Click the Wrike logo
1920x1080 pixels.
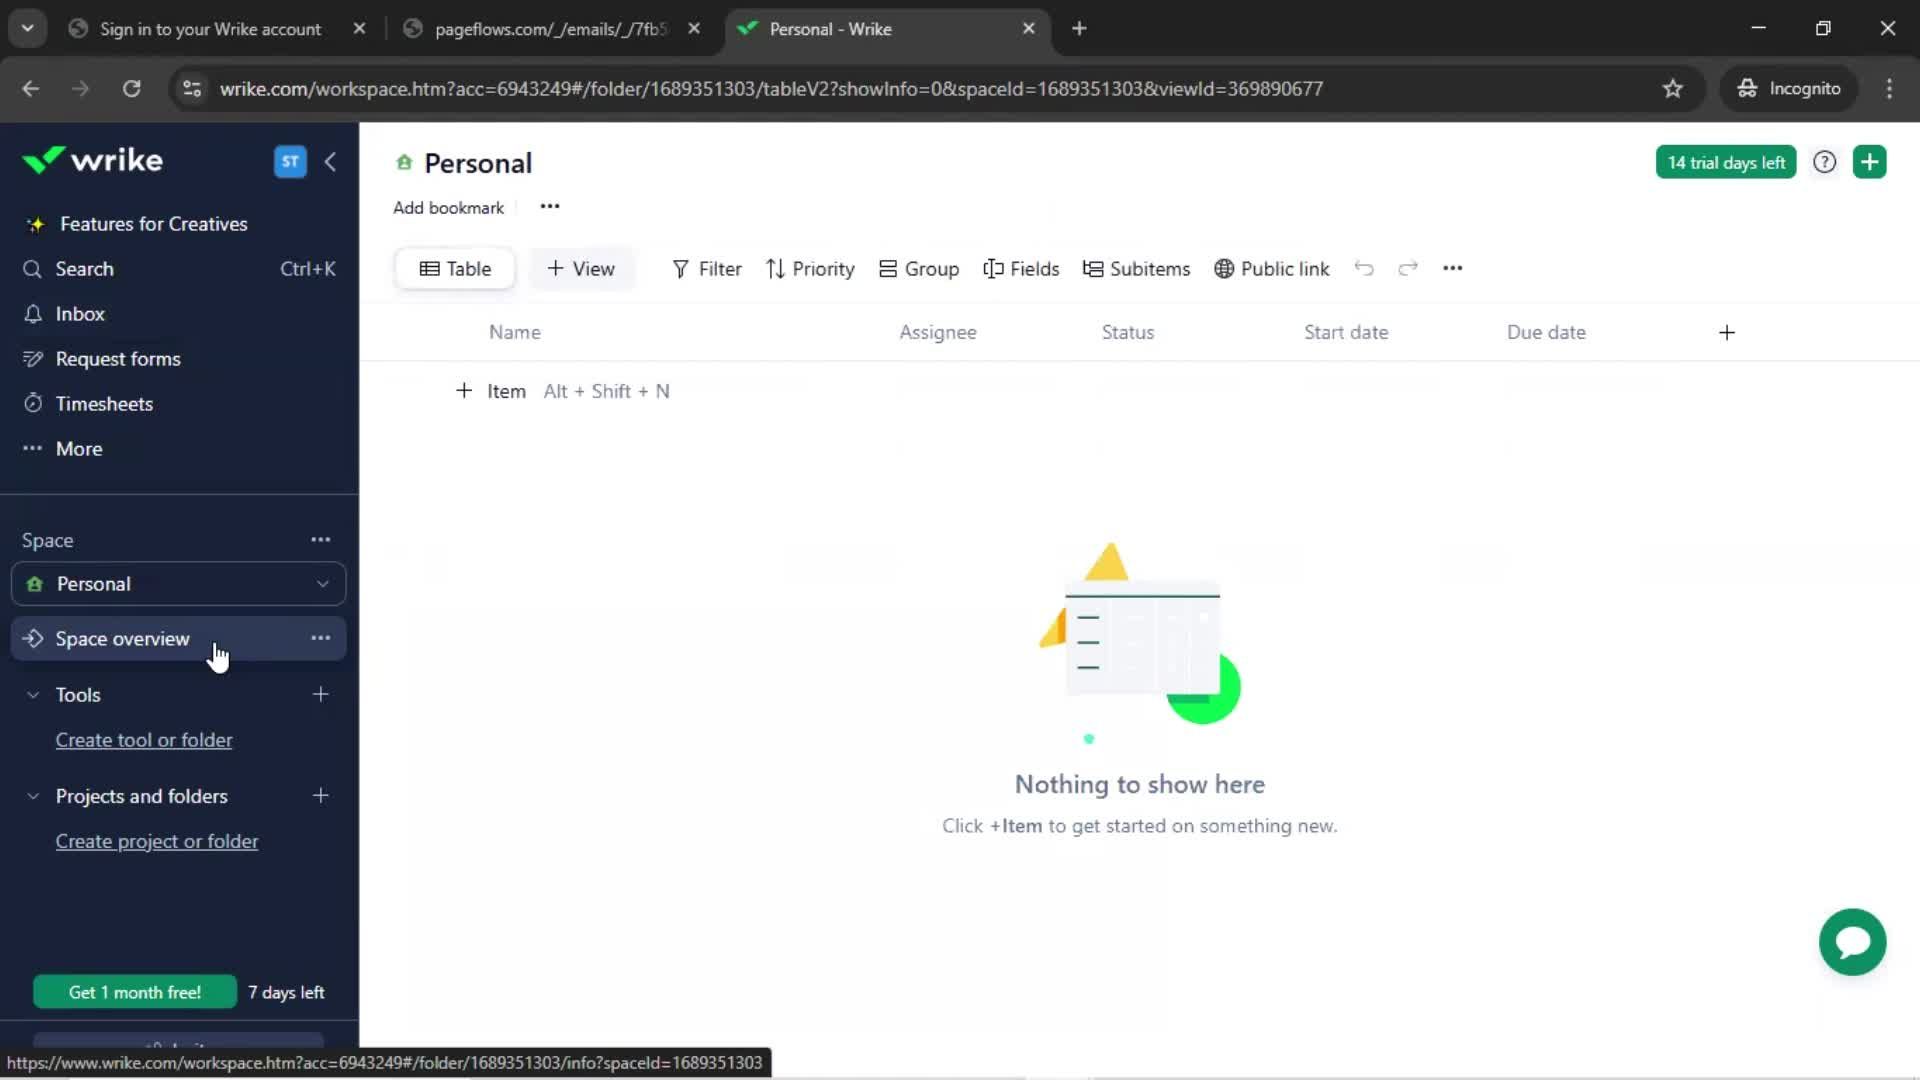coord(92,161)
